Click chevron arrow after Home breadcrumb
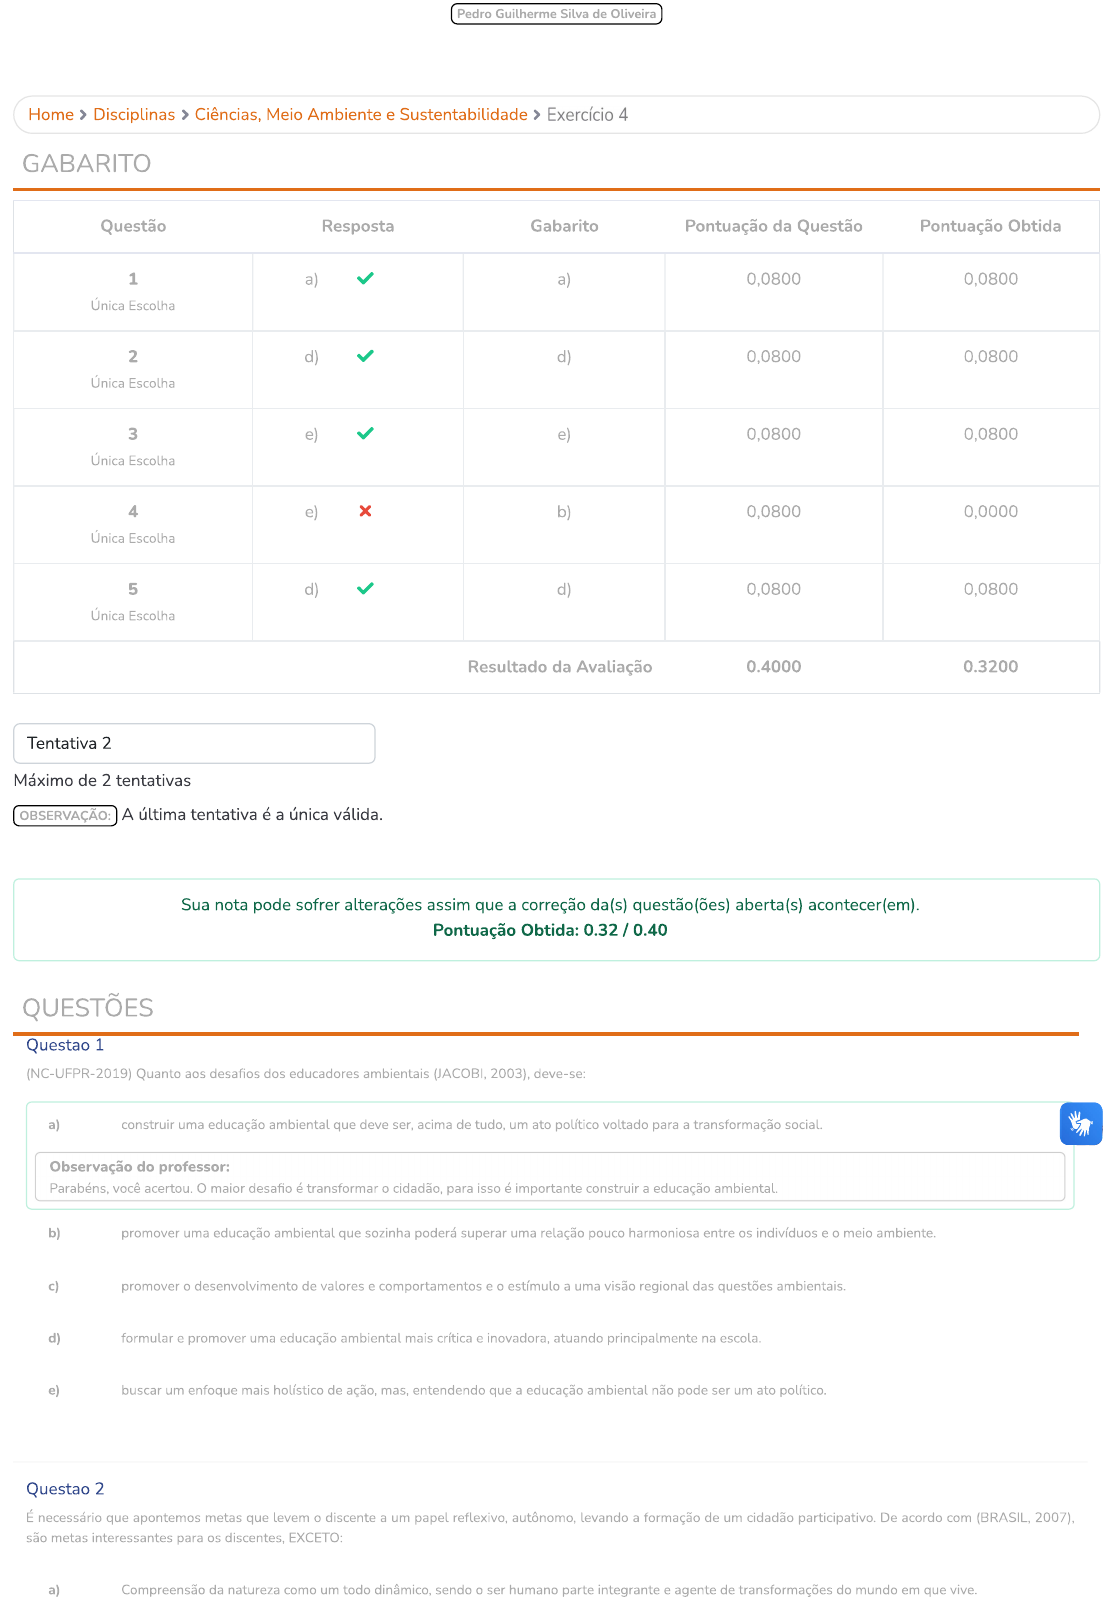Image resolution: width=1113 pixels, height=1606 pixels. [x=83, y=115]
